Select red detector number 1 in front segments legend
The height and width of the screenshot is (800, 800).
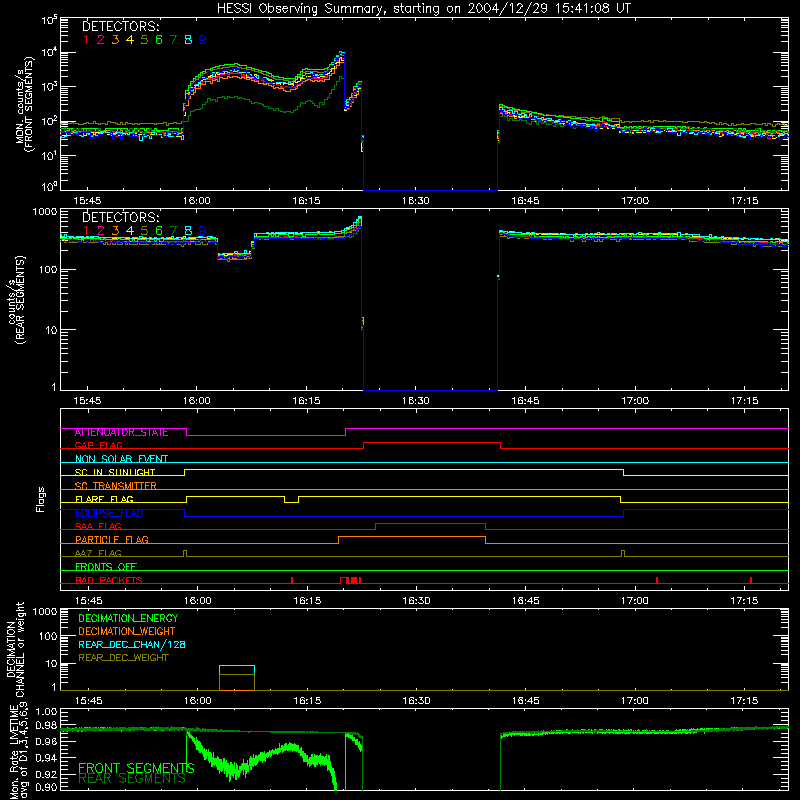[86, 40]
